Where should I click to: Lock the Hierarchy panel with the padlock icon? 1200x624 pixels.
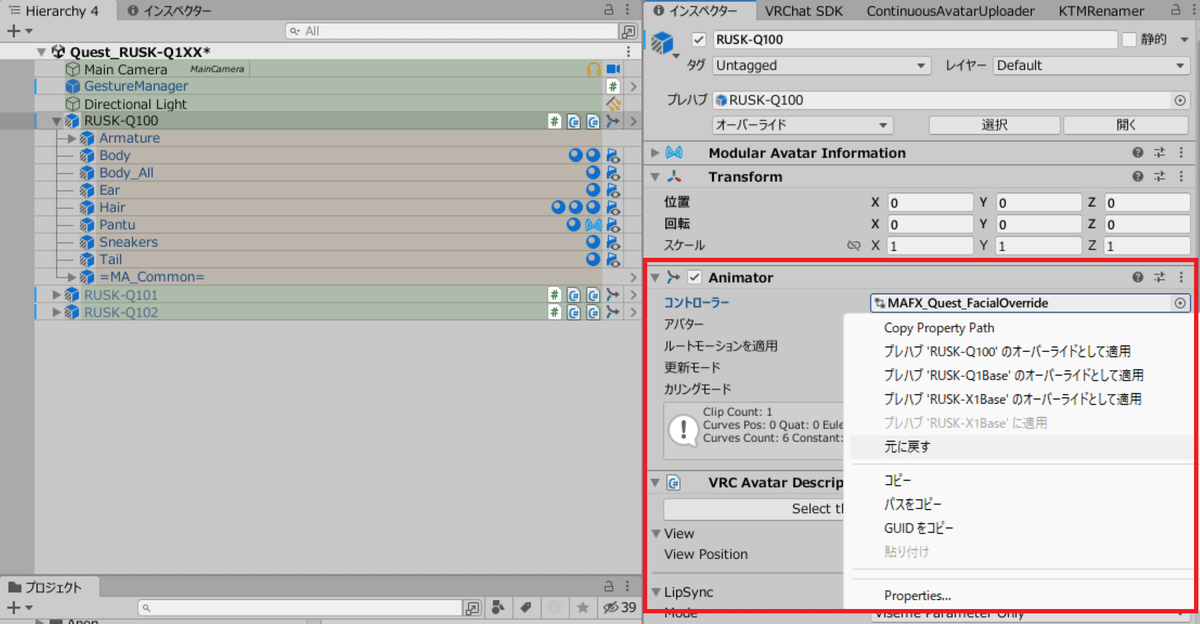[609, 10]
